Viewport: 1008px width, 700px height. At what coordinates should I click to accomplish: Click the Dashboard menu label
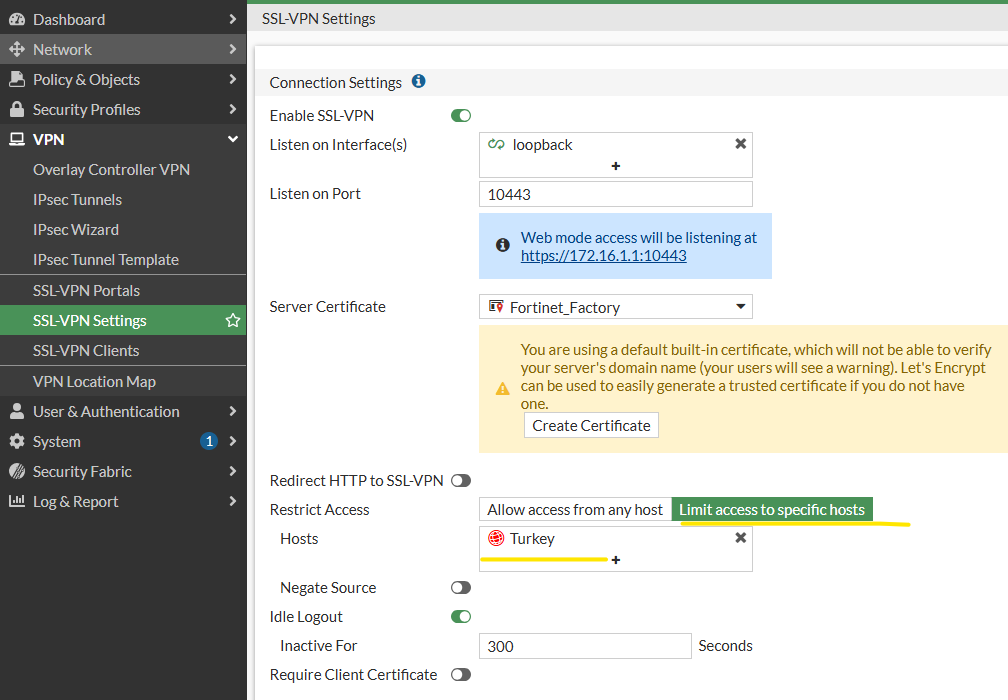[x=69, y=19]
